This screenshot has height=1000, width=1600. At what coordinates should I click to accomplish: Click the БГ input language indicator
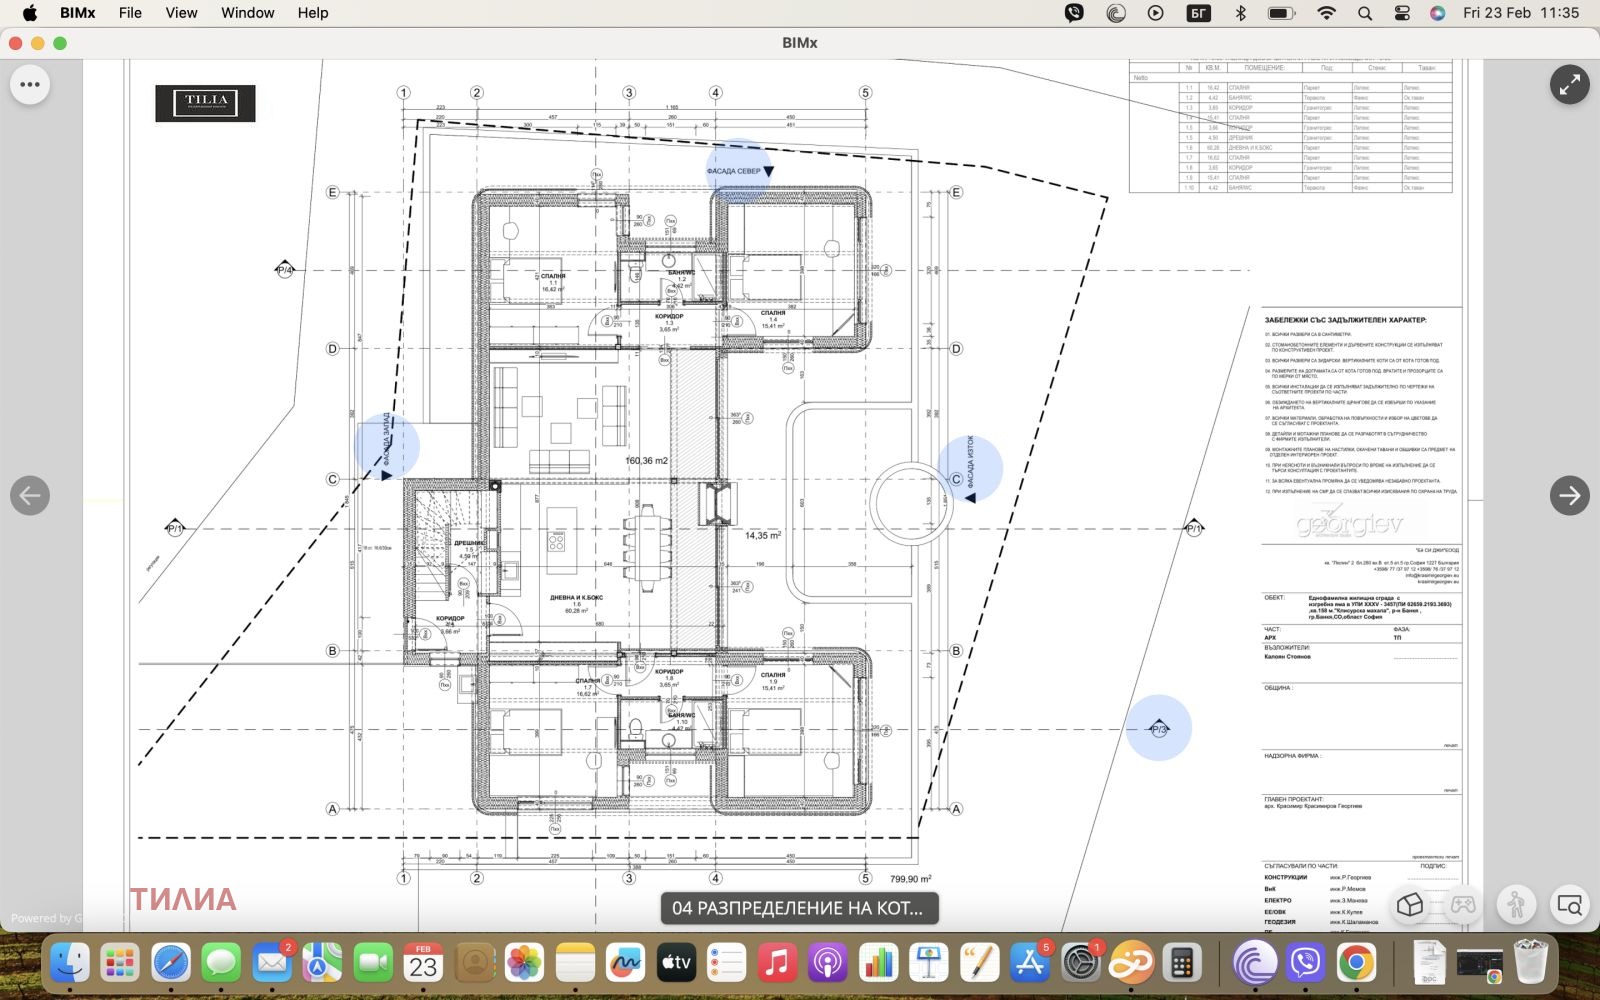pos(1198,13)
